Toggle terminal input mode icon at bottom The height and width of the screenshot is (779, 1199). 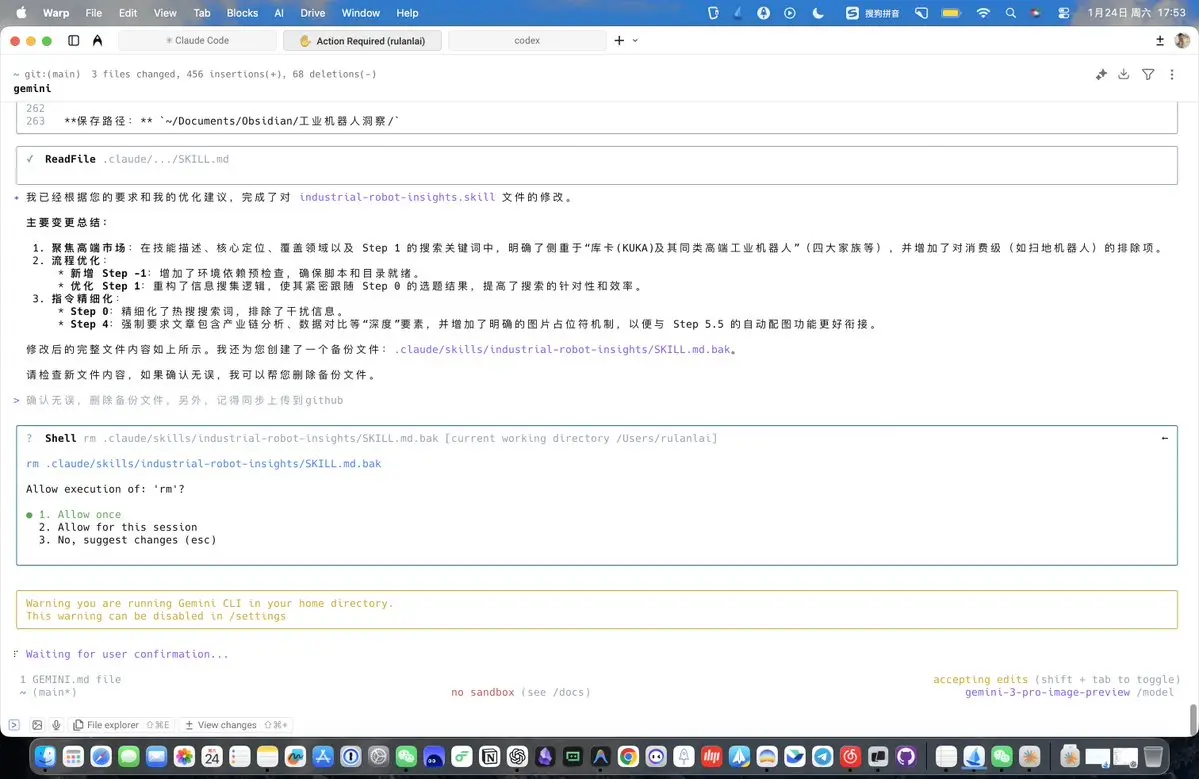[x=14, y=725]
